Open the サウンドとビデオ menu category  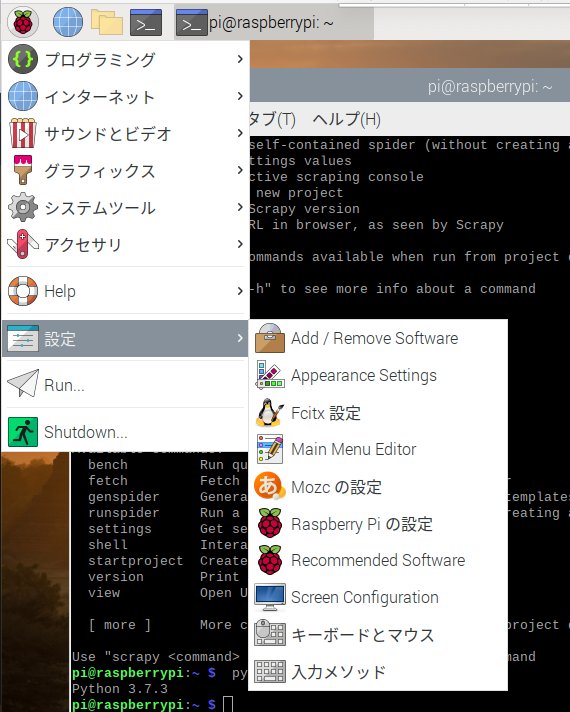(125, 133)
